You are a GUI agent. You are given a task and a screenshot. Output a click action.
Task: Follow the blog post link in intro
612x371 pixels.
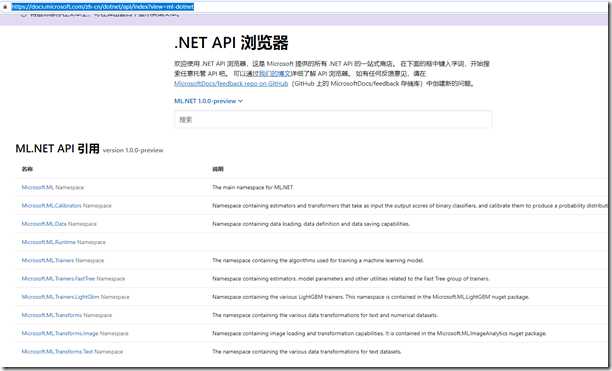click(x=275, y=74)
